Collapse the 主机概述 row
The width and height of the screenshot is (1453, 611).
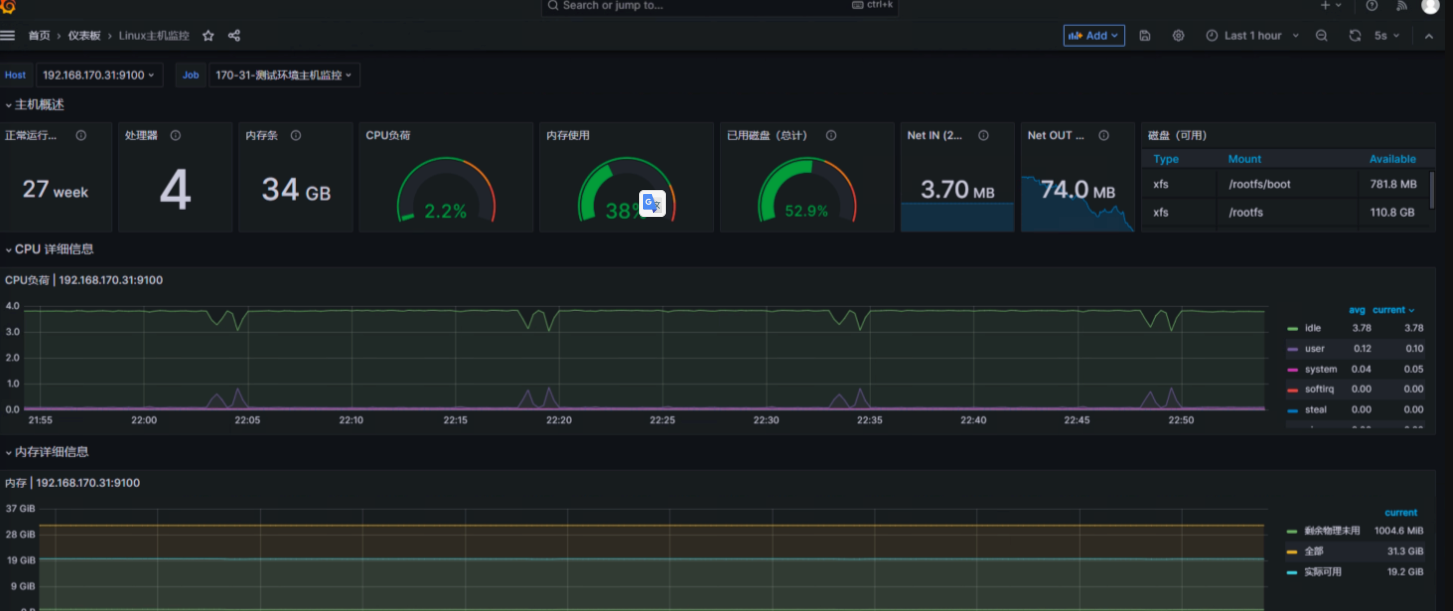point(35,105)
